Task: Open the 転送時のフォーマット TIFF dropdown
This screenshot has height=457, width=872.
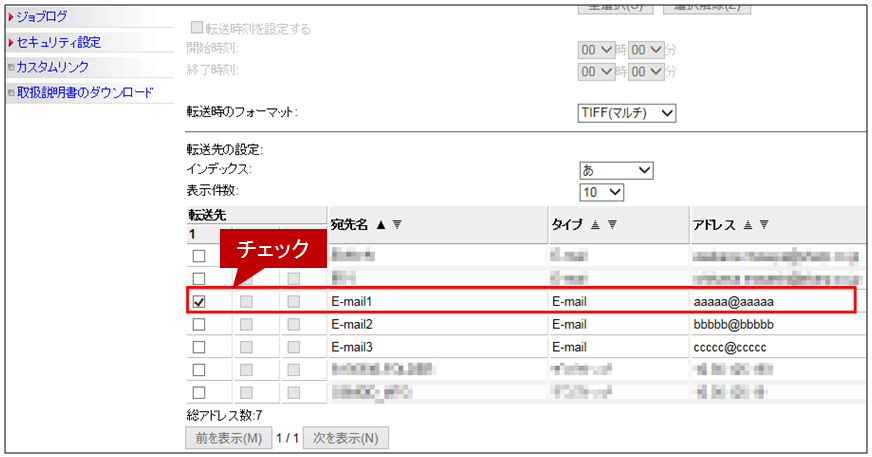Action: (x=627, y=113)
